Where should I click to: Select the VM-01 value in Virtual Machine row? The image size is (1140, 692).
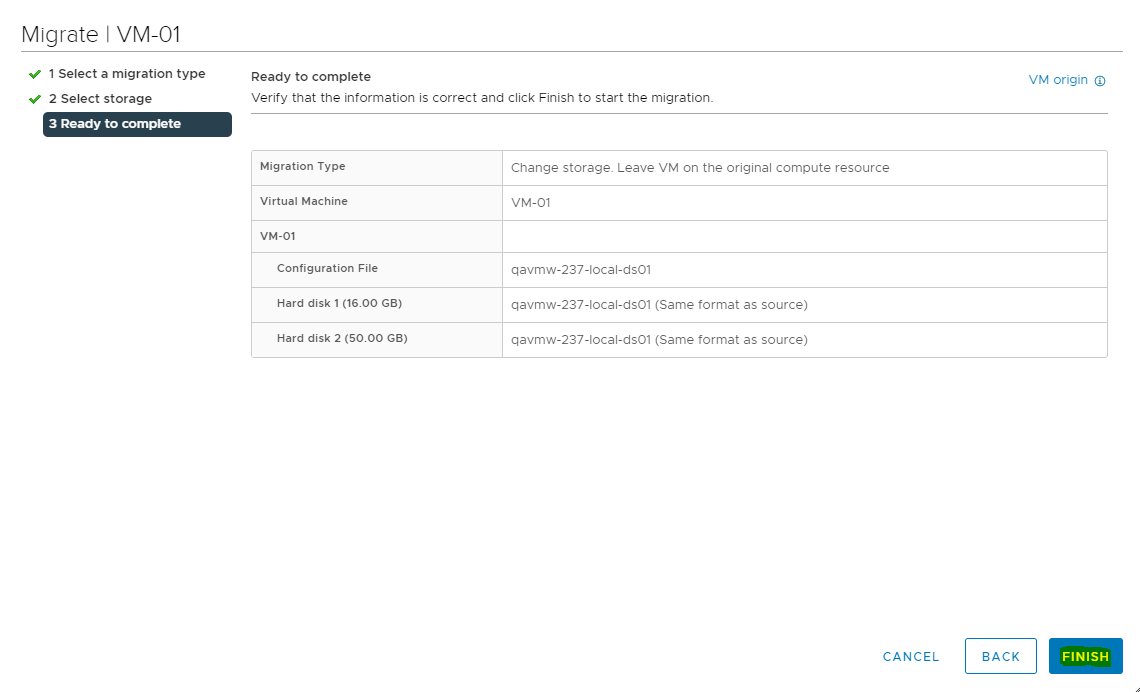point(531,203)
